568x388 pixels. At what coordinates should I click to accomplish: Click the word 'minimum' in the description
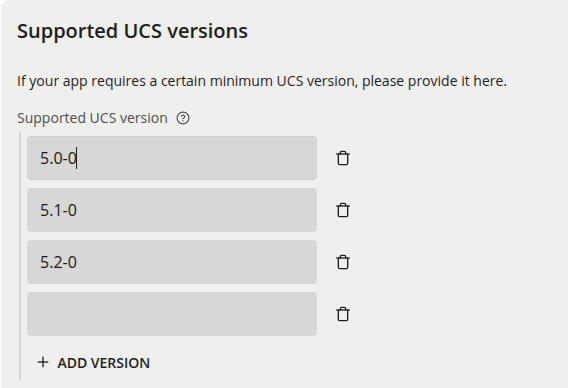tap(241, 81)
